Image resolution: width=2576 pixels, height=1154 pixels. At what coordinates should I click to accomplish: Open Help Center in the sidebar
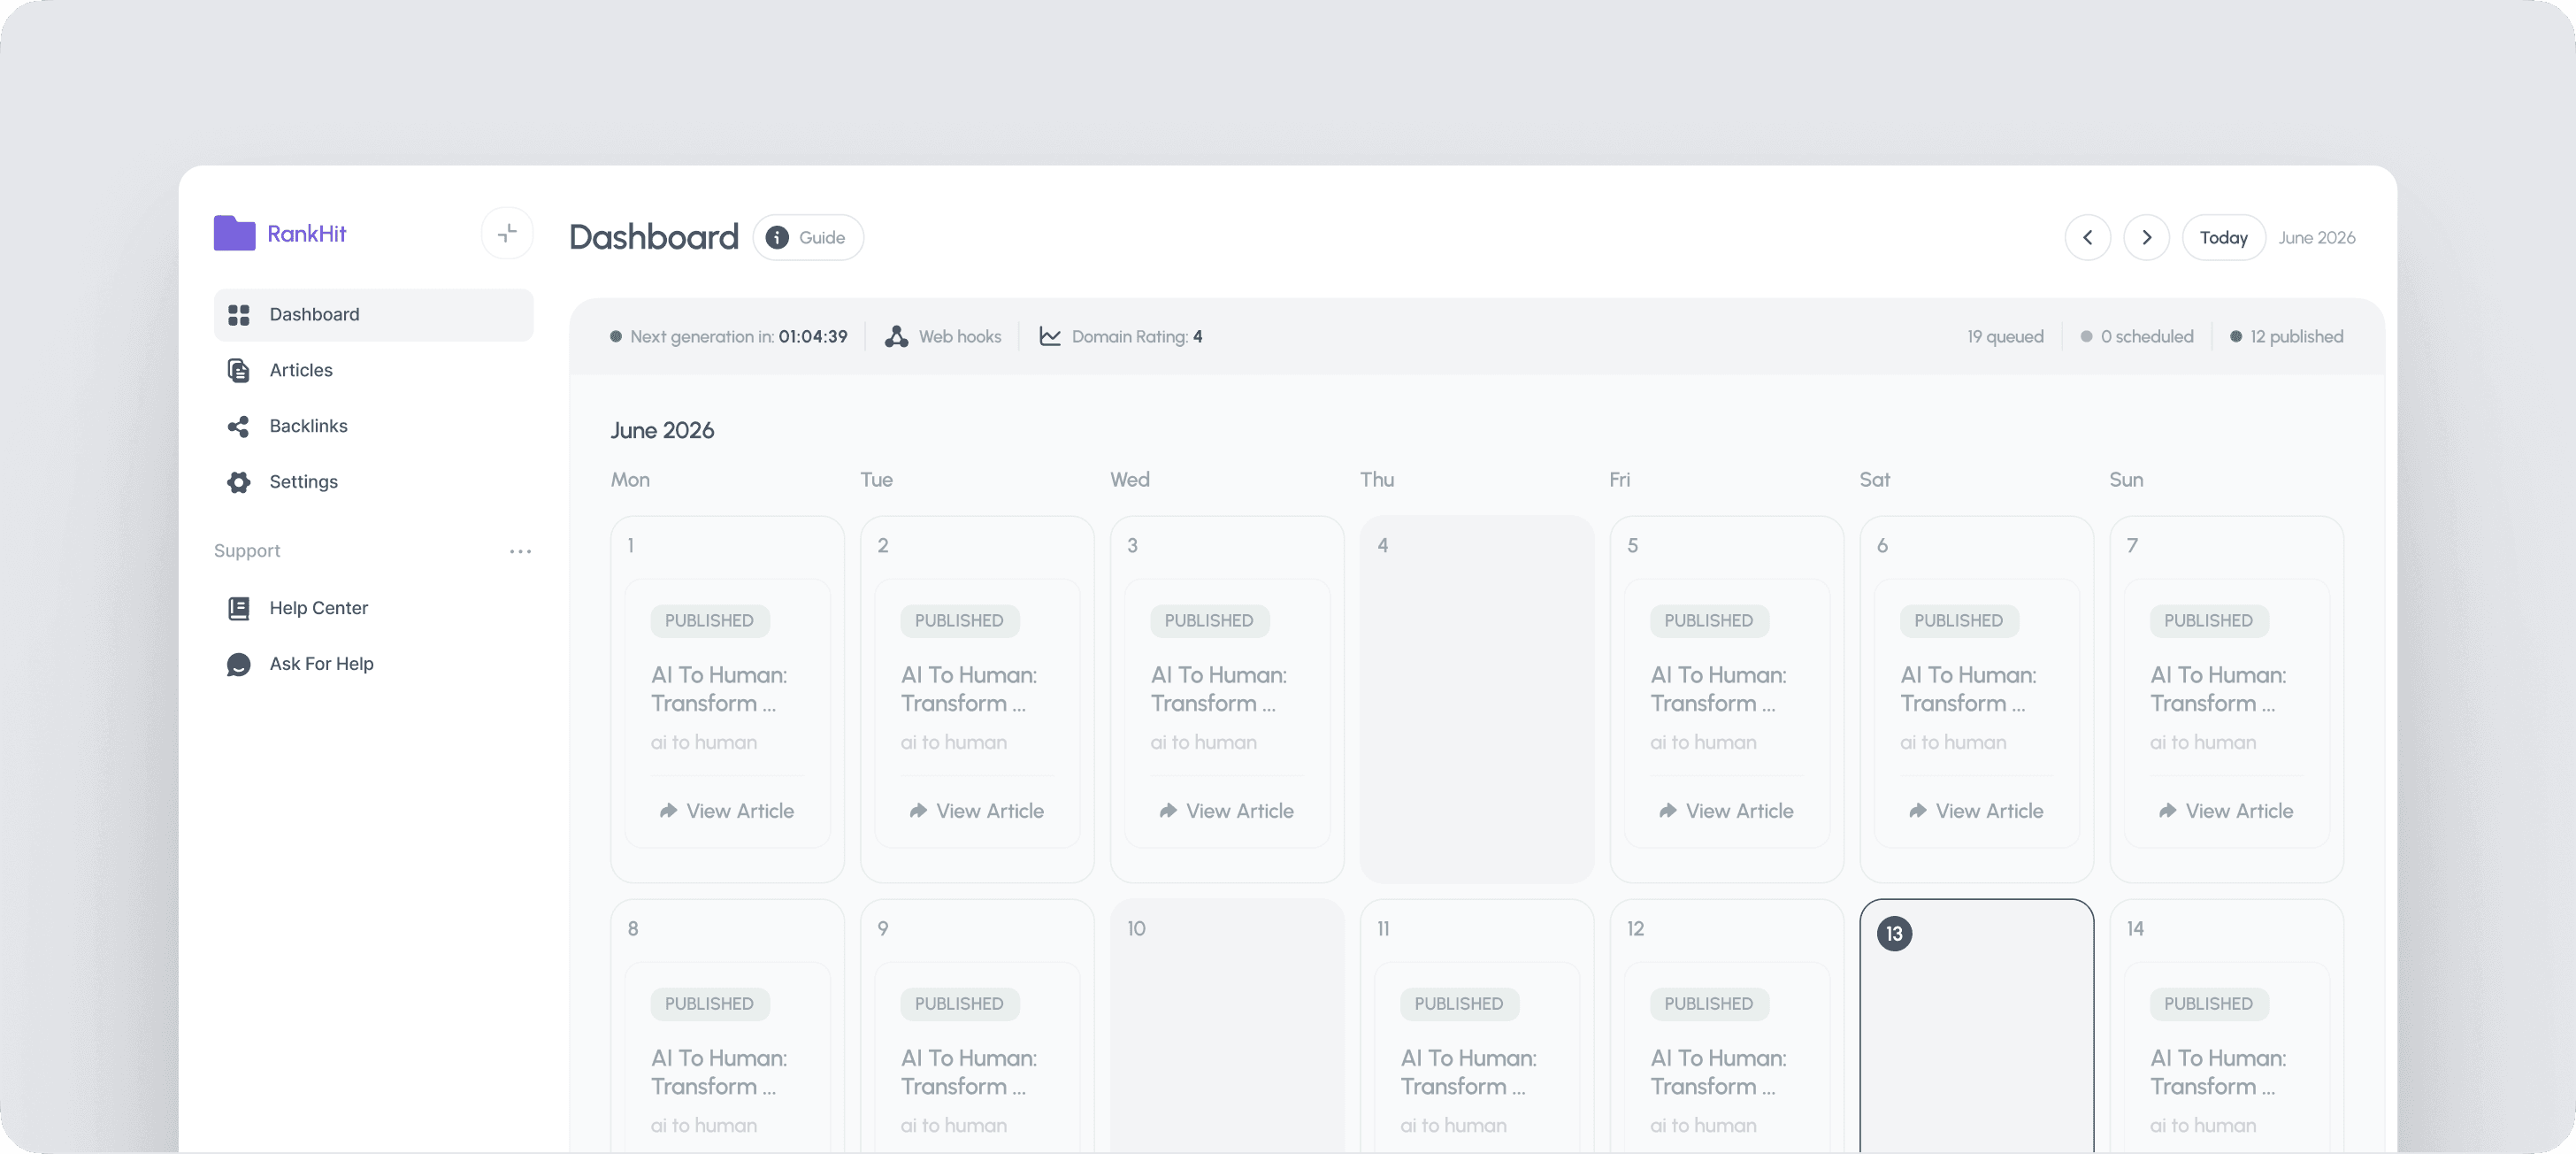374,608
